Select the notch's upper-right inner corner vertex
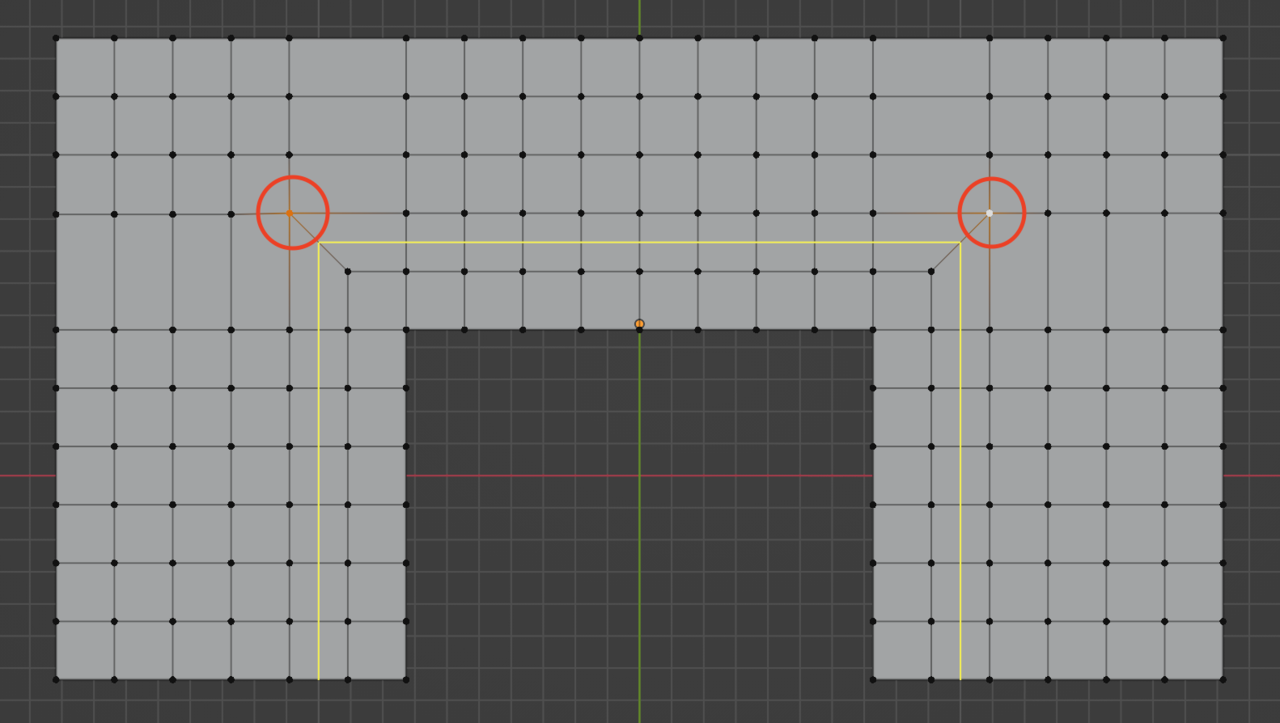The width and height of the screenshot is (1280, 723). click(873, 329)
